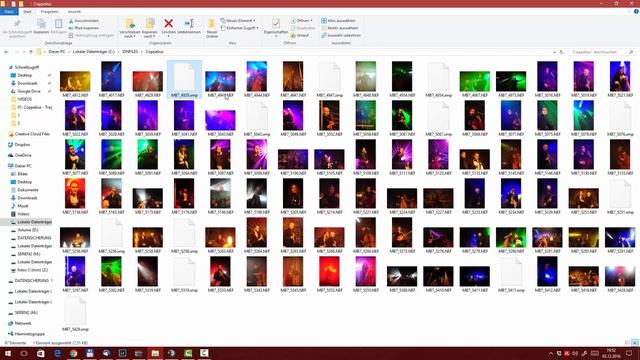Click Alles auswählen button
Screen dimensions: 640x360
click(x=338, y=20)
